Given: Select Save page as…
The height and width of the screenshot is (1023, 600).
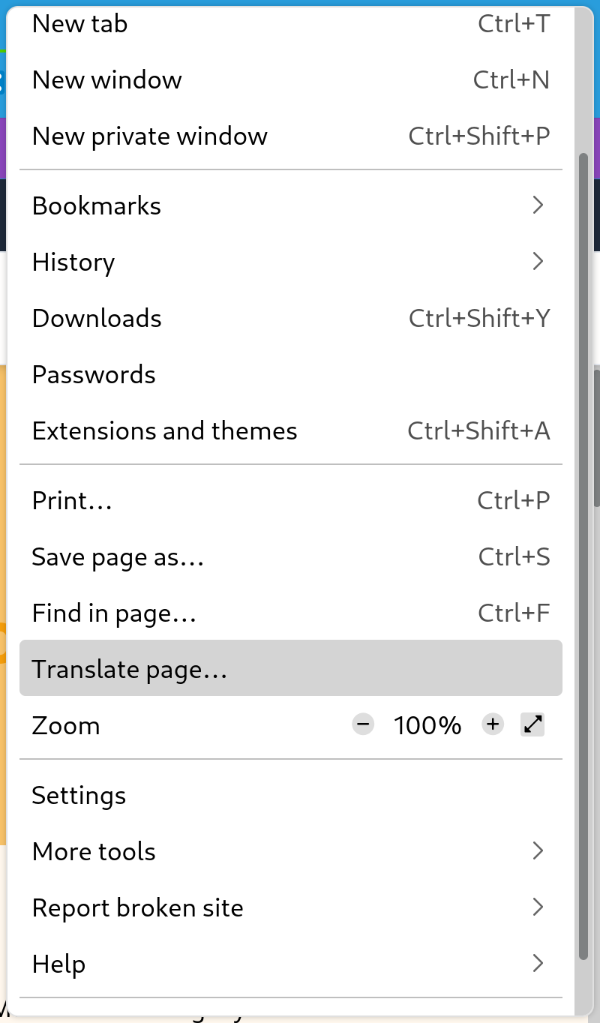Looking at the screenshot, I should (x=118, y=556).
